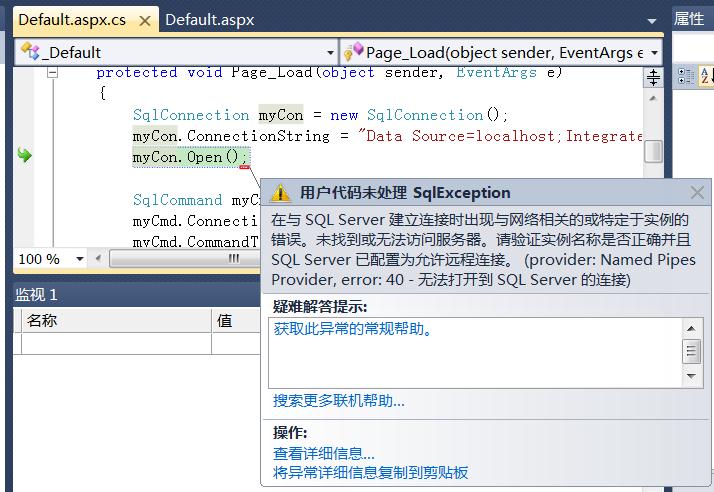
Task: Close the SqlException popup
Action: [x=697, y=193]
